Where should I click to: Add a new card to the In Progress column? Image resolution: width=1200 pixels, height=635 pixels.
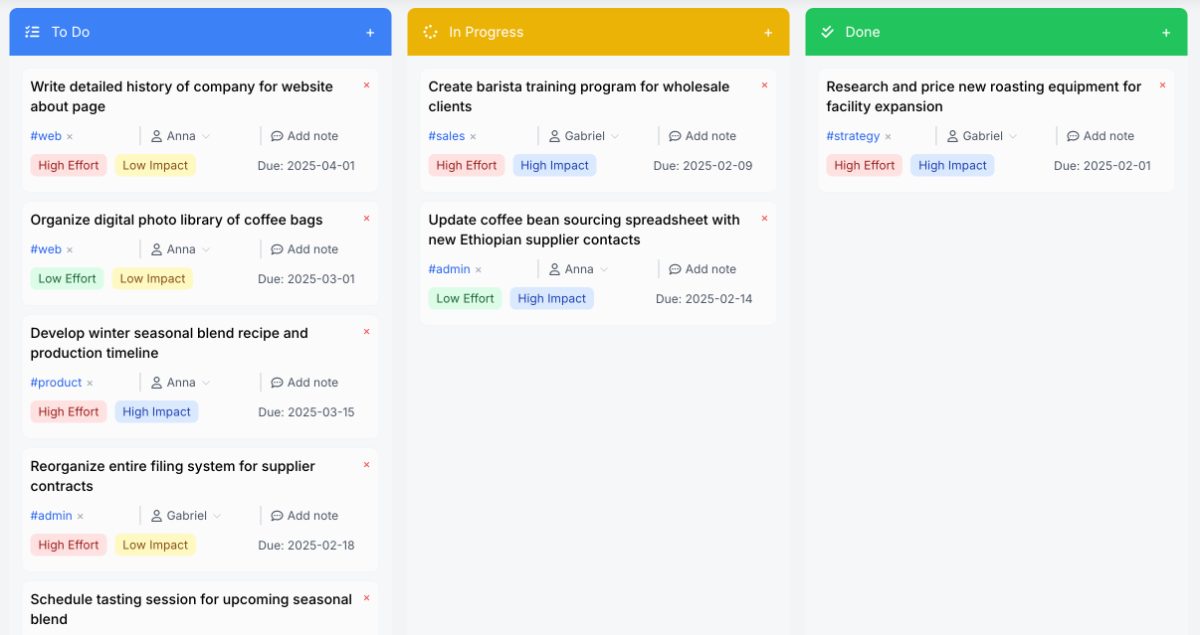coord(768,33)
